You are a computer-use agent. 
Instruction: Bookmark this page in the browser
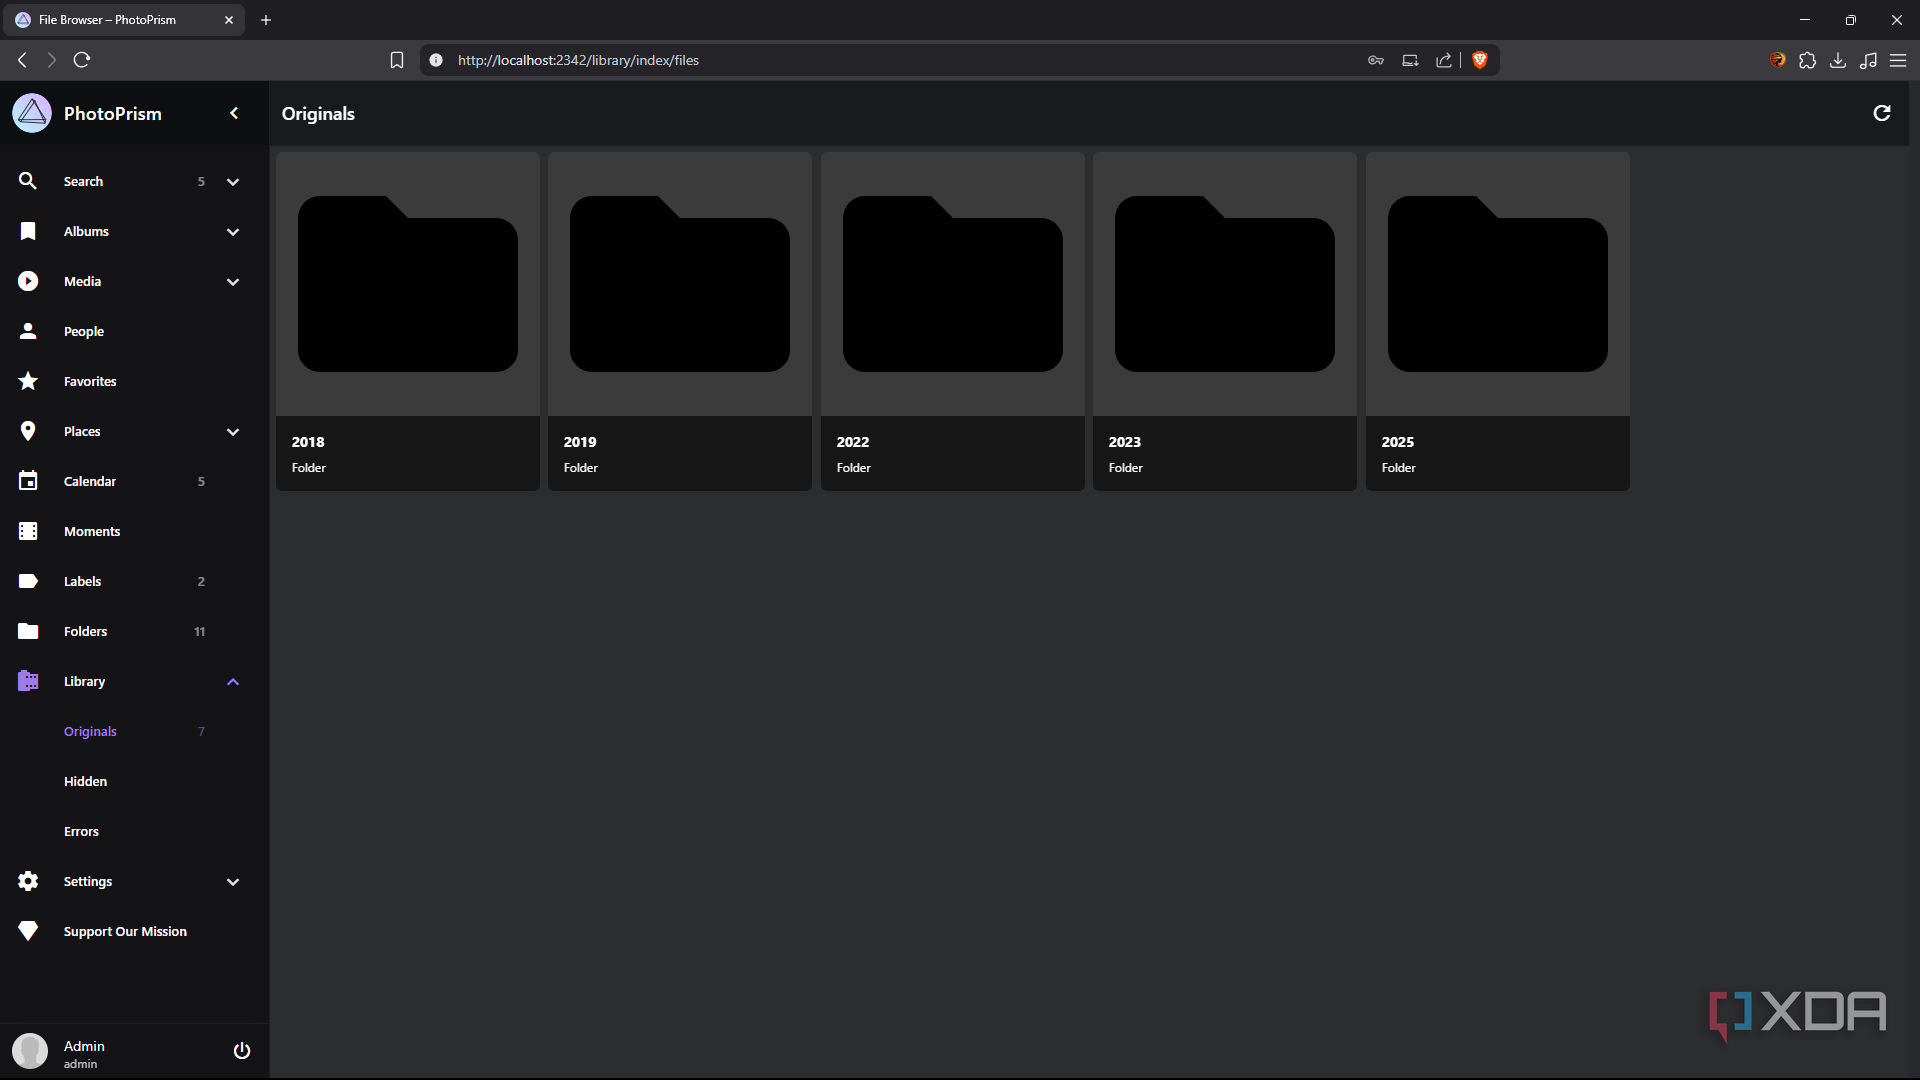point(397,60)
